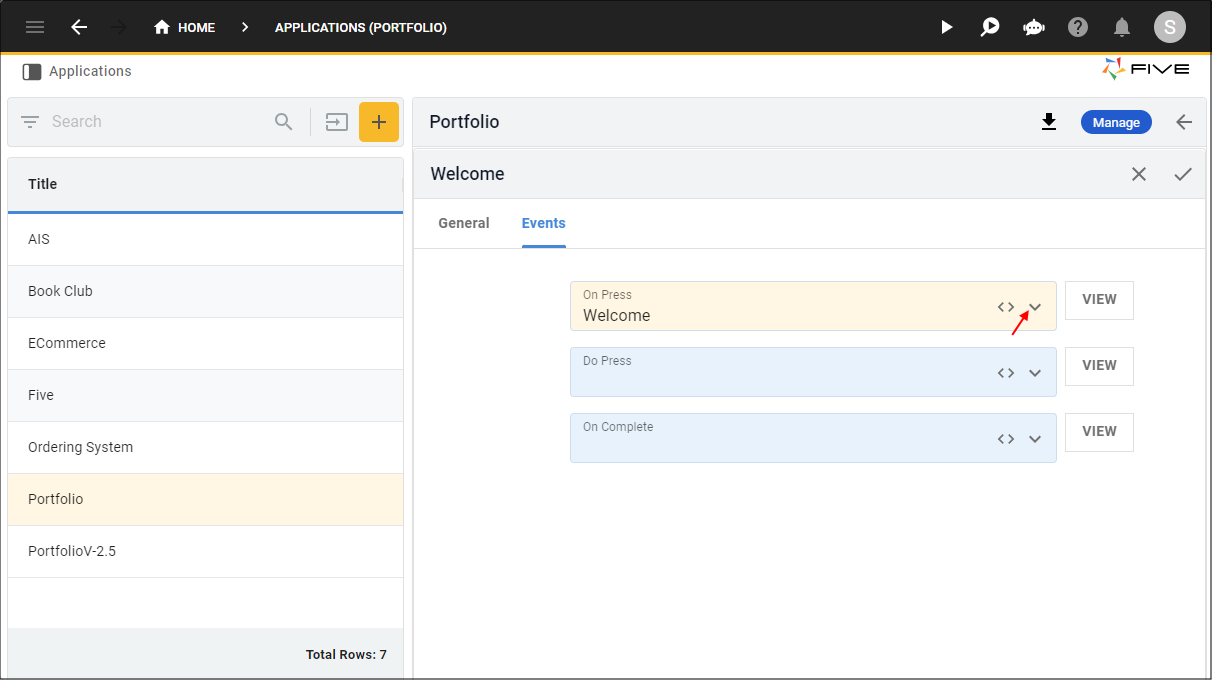
Task: Expand the On Press dropdown
Action: click(x=1036, y=307)
